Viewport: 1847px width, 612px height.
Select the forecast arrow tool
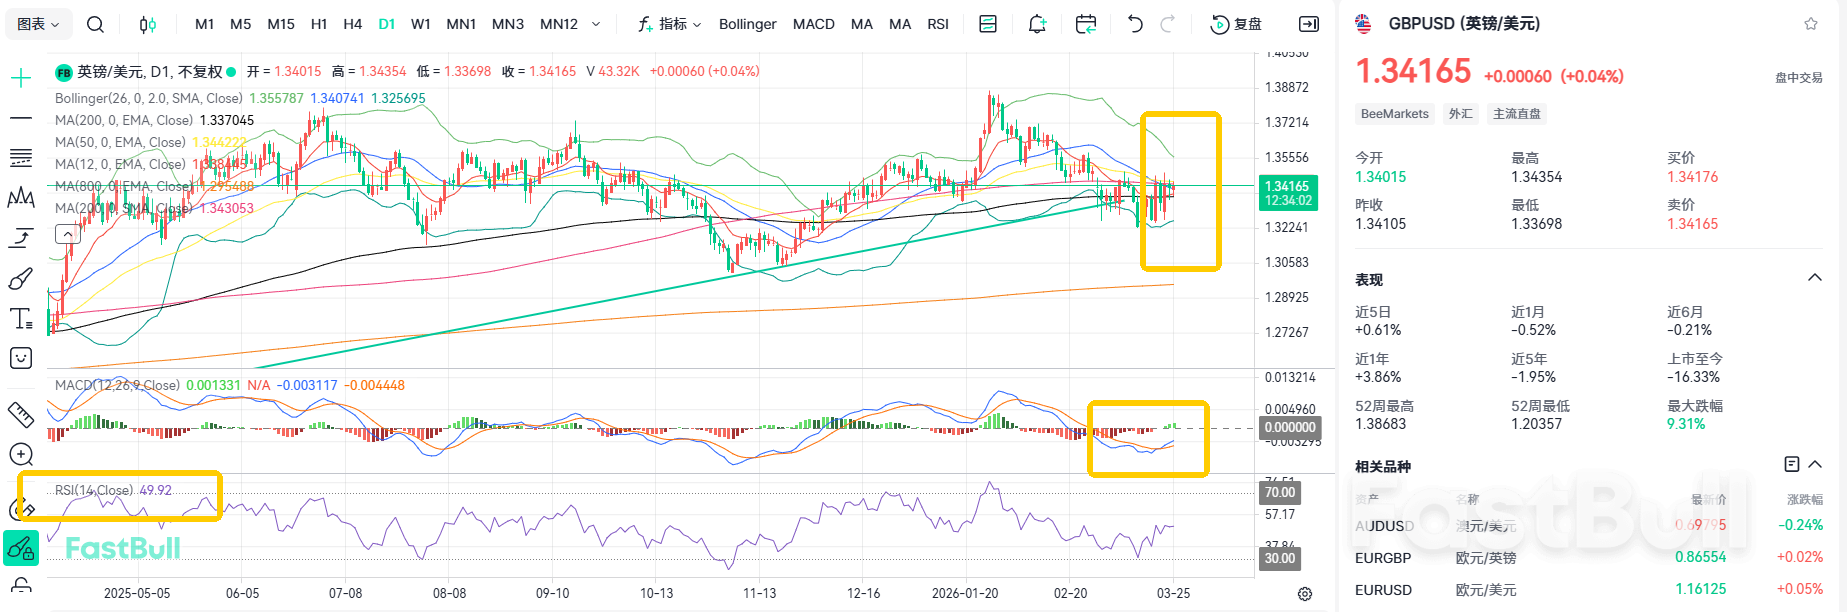(x=21, y=238)
